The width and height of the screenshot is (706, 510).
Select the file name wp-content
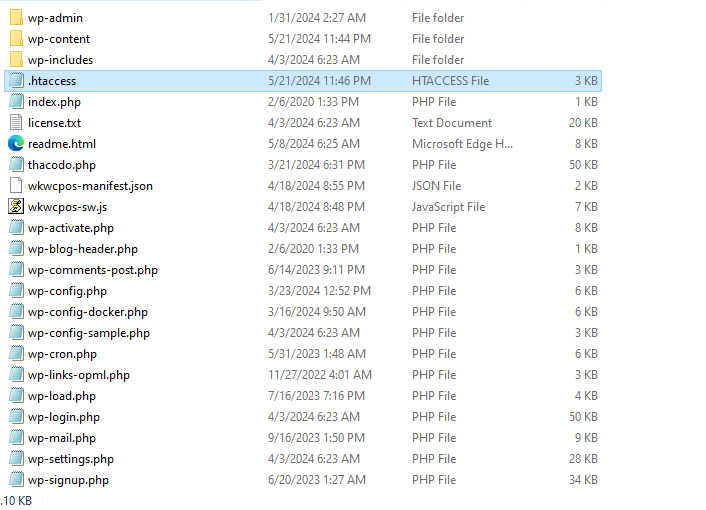59,39
